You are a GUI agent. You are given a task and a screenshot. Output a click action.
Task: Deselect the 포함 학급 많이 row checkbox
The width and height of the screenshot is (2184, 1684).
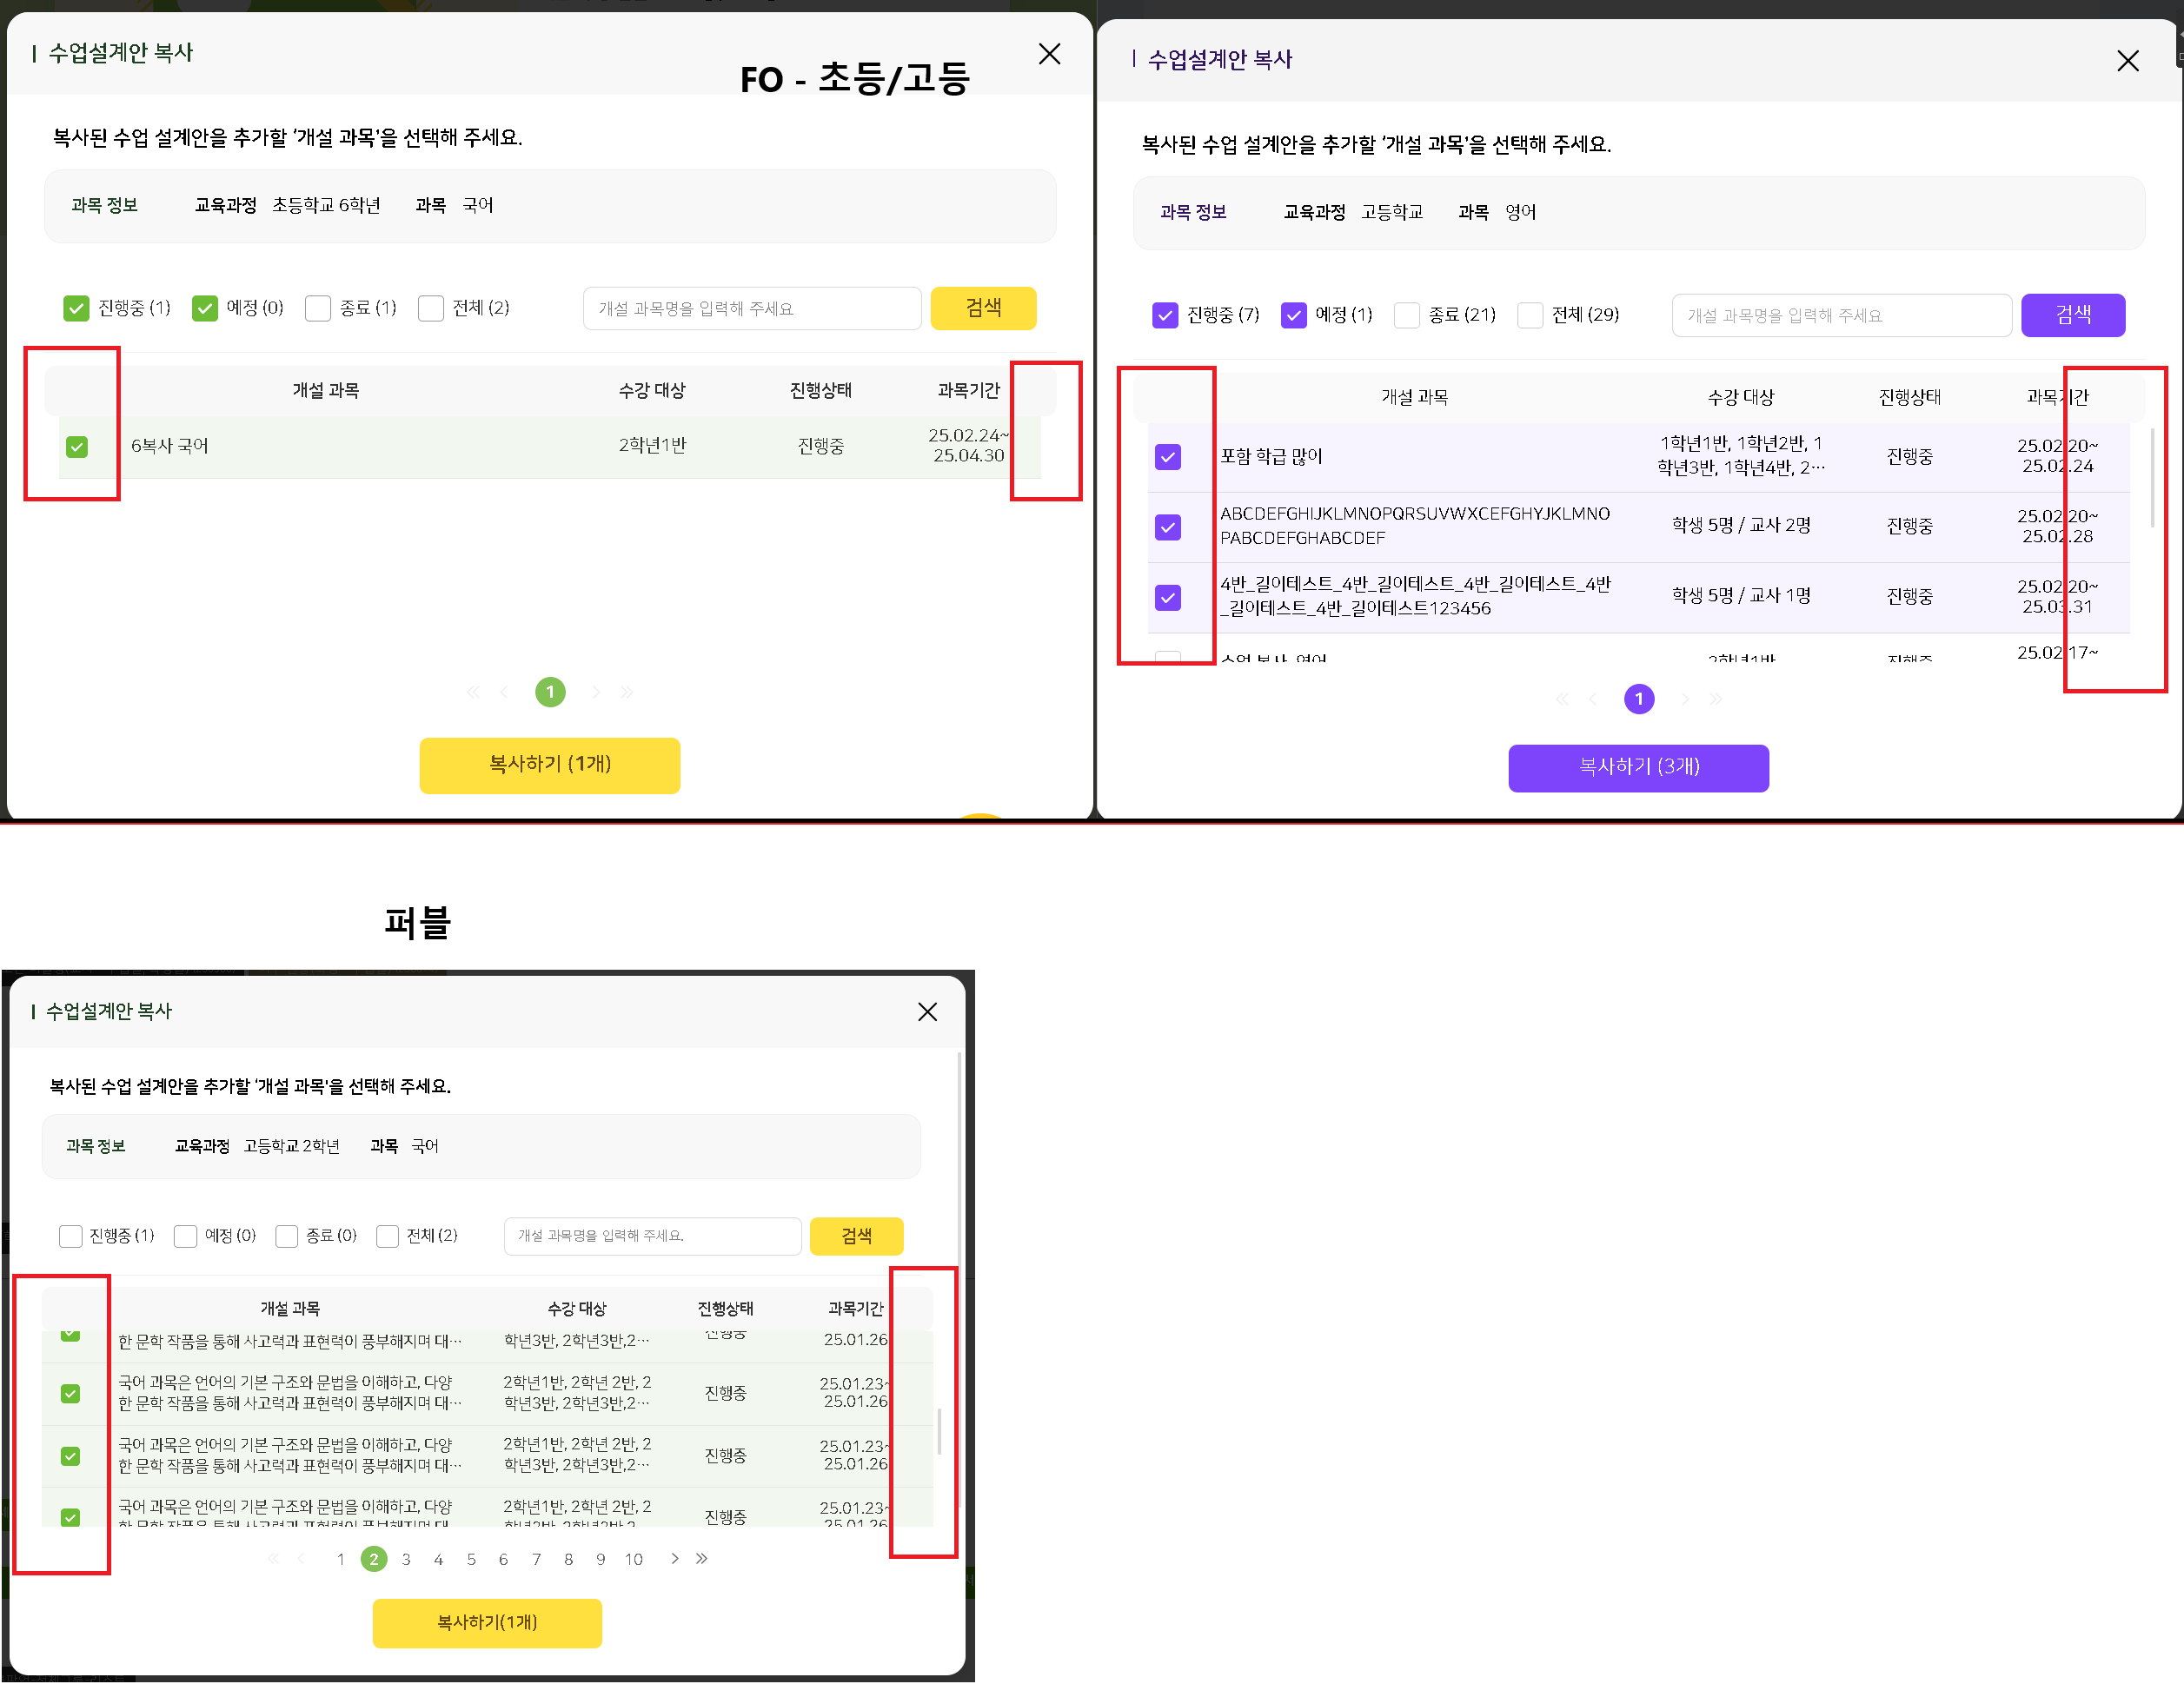pos(1167,457)
